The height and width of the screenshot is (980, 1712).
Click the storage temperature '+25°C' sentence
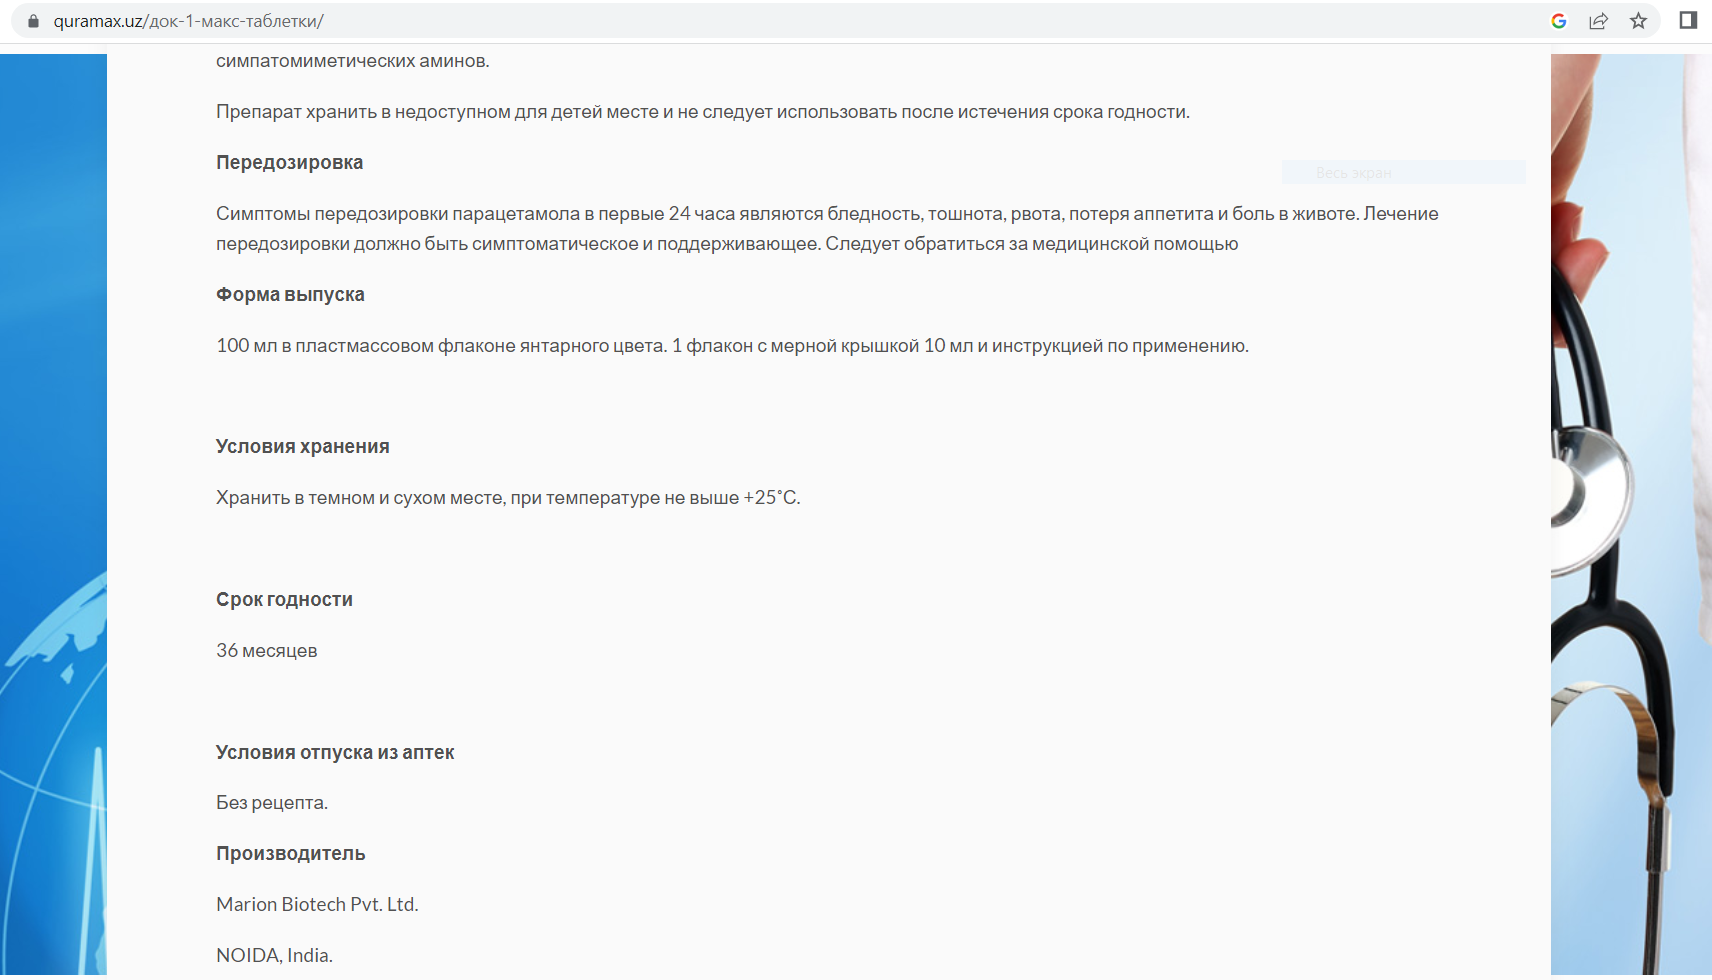point(508,498)
